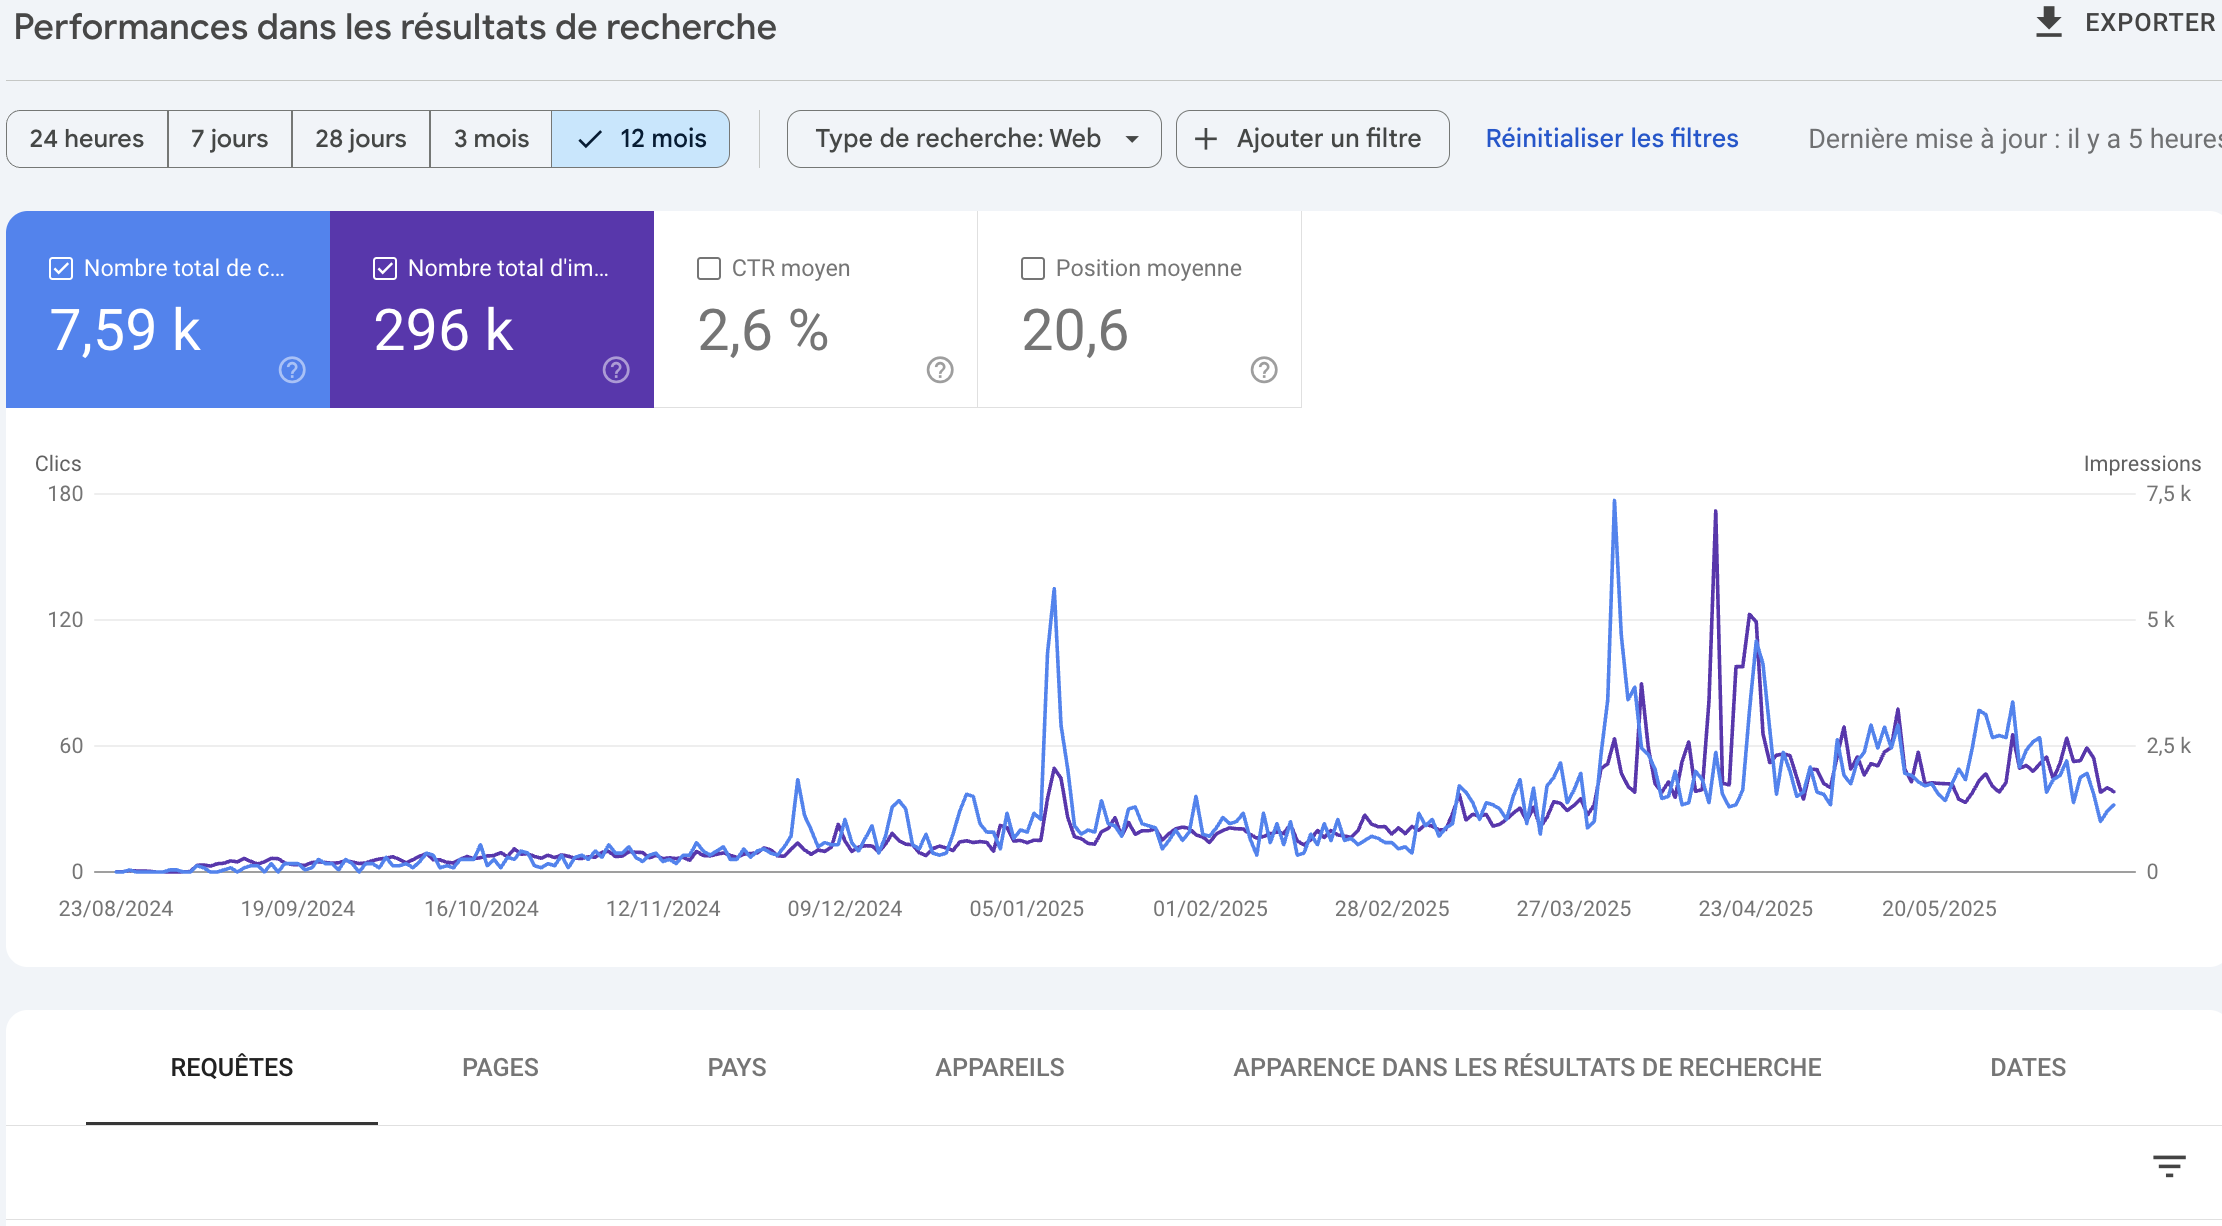
Task: Select the 12 mois date range
Action: (641, 139)
